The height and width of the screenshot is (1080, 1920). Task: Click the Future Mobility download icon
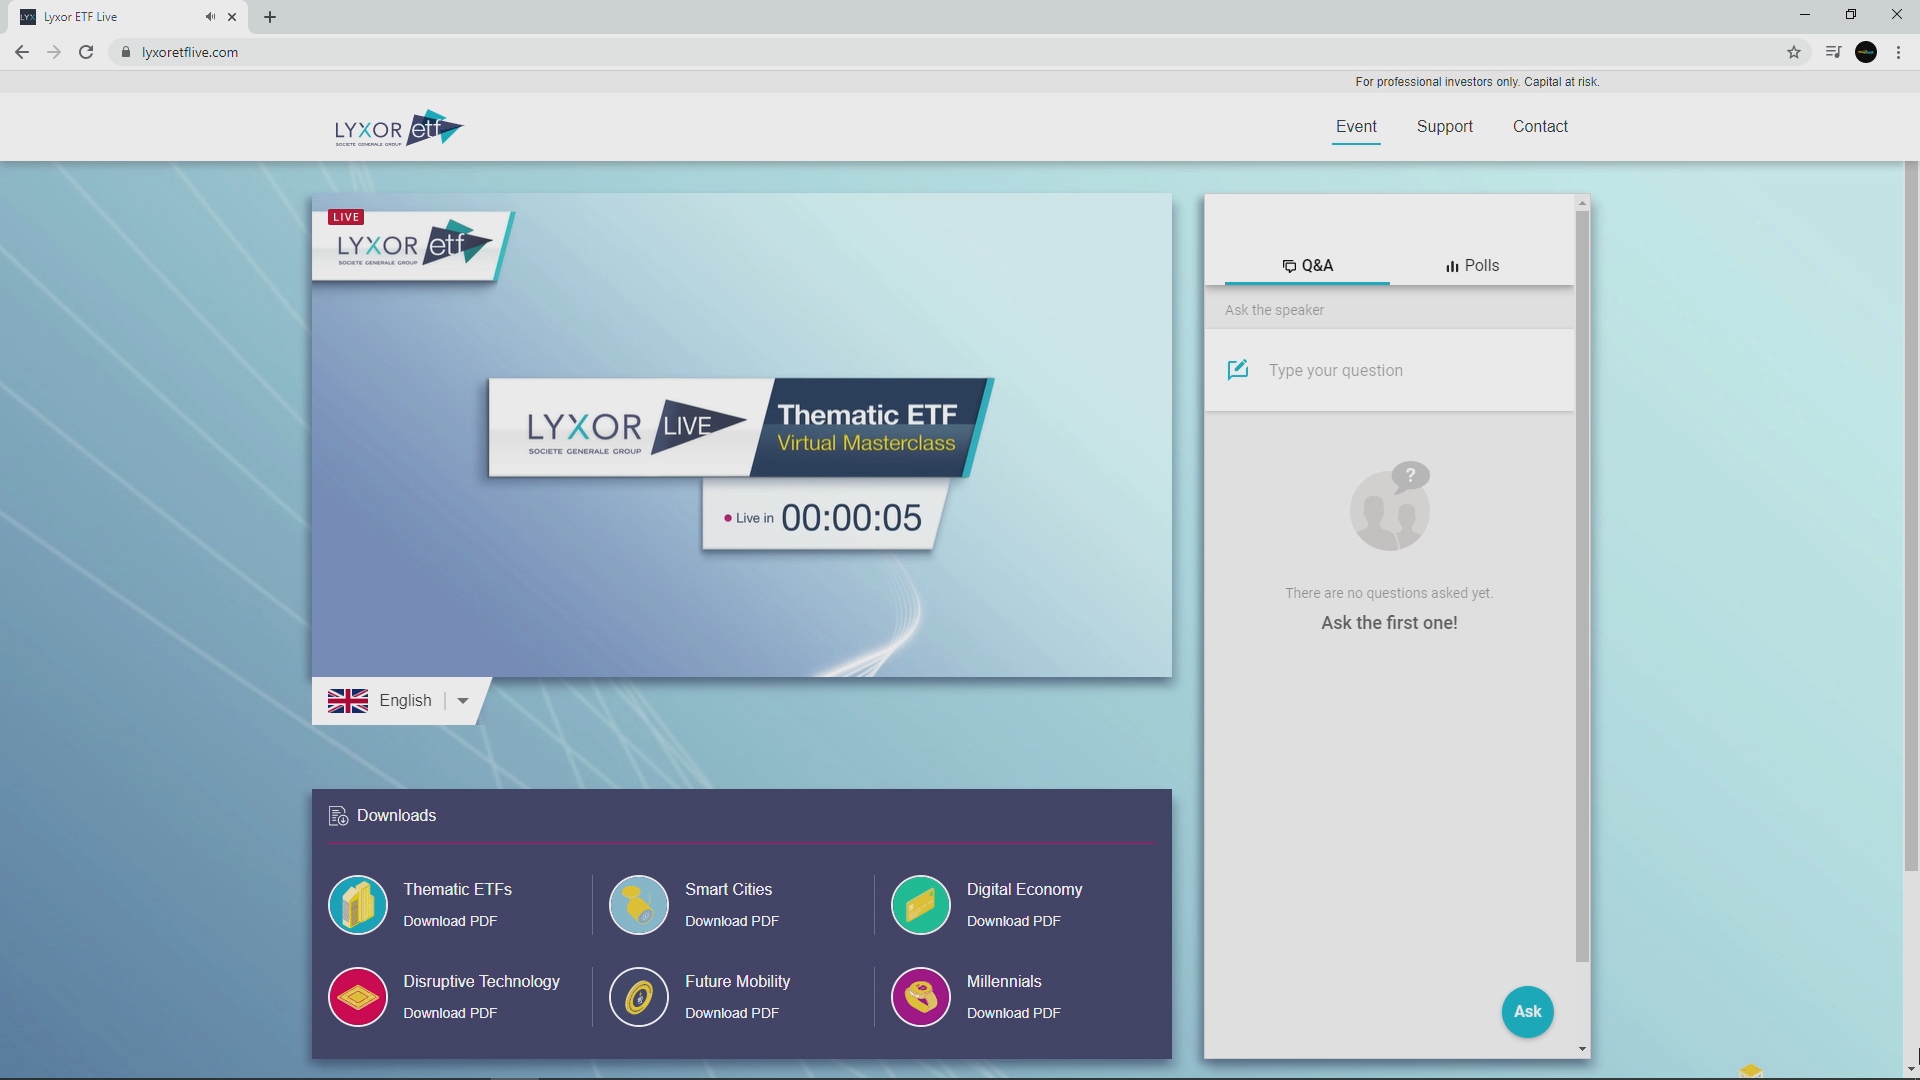point(639,997)
